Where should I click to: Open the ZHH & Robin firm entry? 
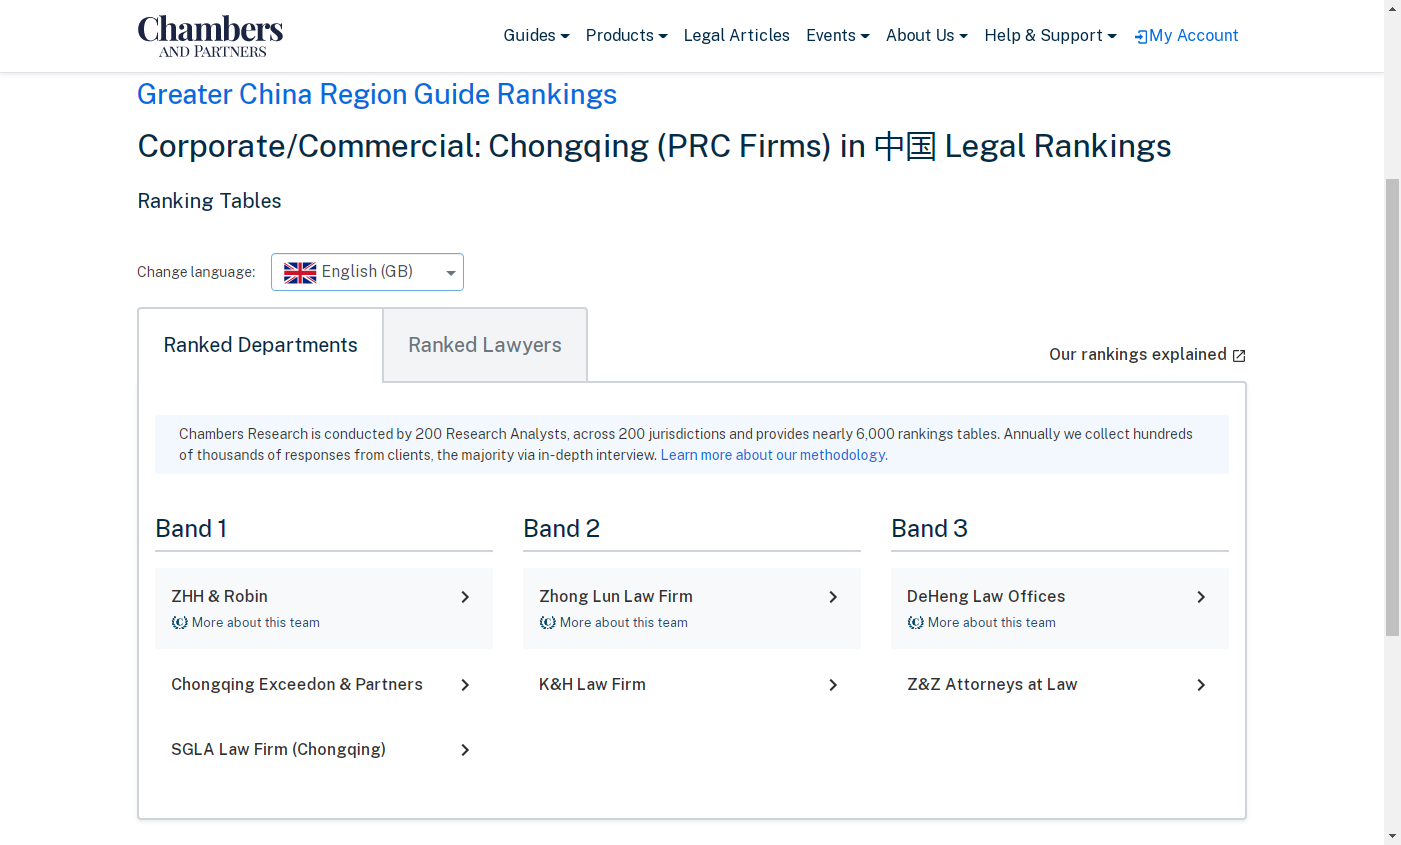[324, 608]
